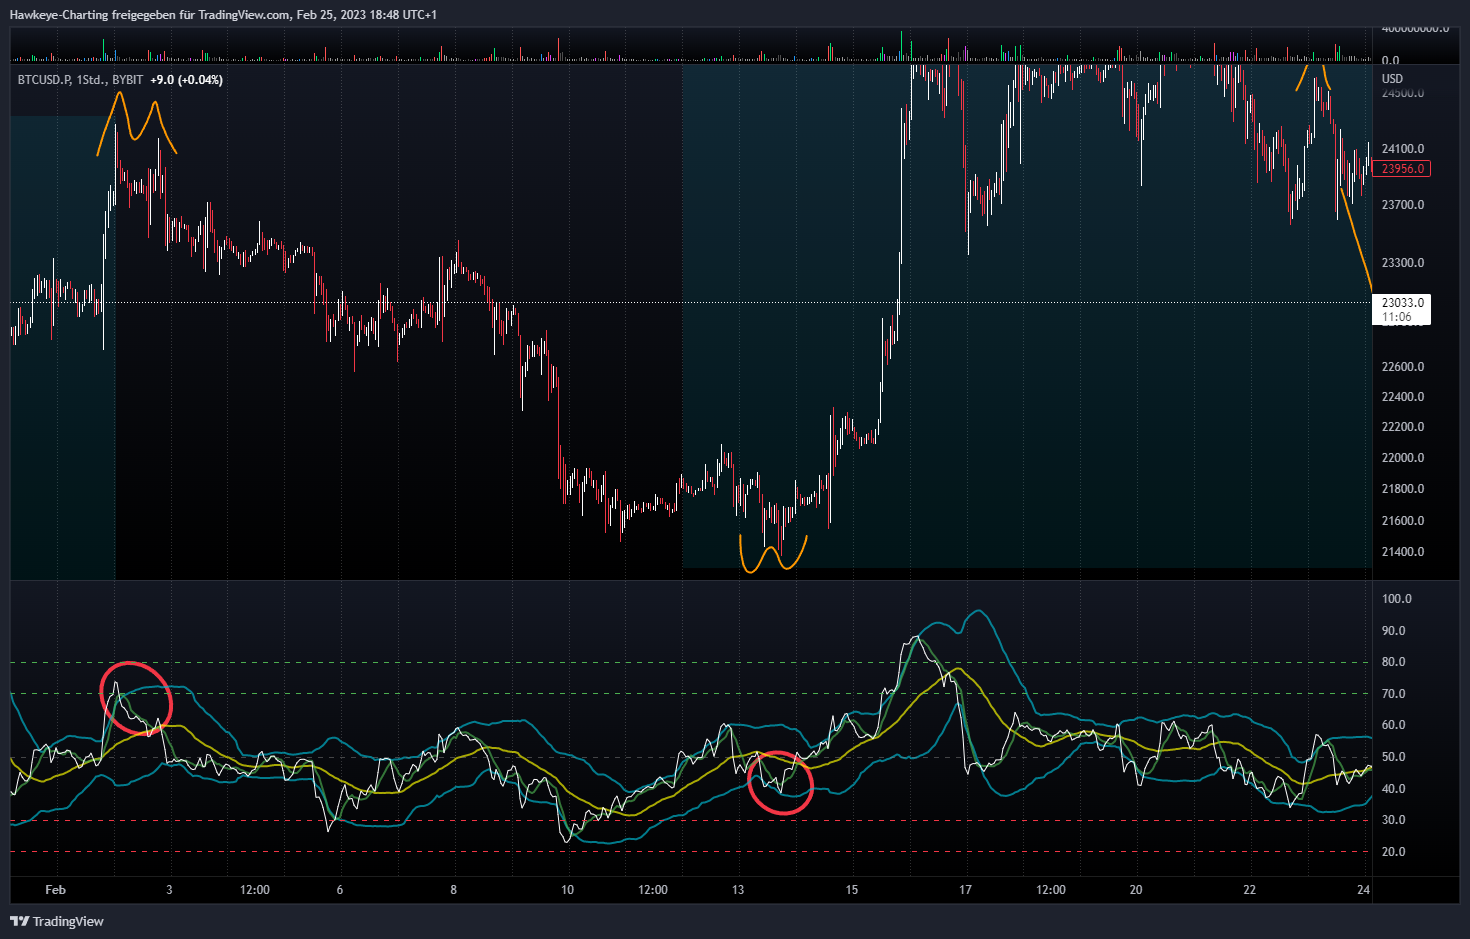Screen dimensions: 1470x939
Task: Click the 23300.0 price axis label
Action: click(x=1402, y=263)
